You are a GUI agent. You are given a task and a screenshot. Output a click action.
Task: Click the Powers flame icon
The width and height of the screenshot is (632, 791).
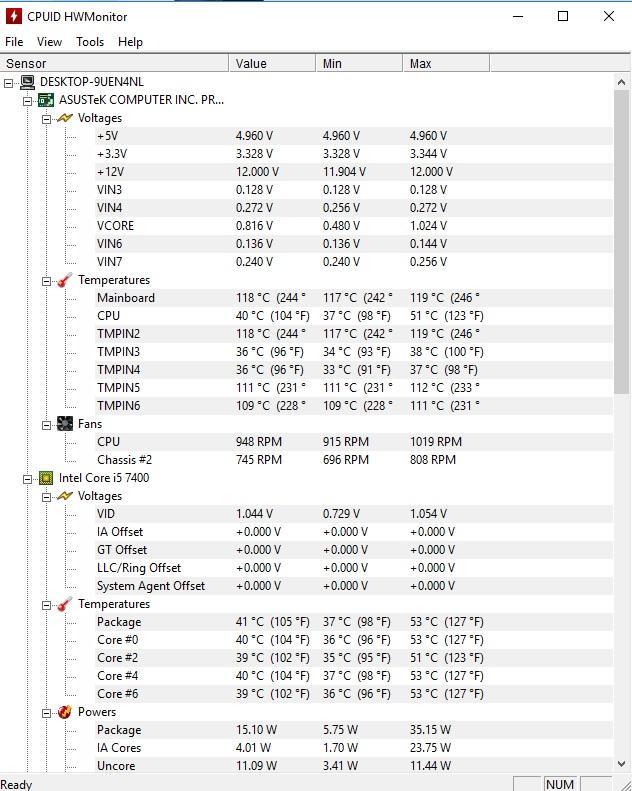pyautogui.click(x=65, y=712)
